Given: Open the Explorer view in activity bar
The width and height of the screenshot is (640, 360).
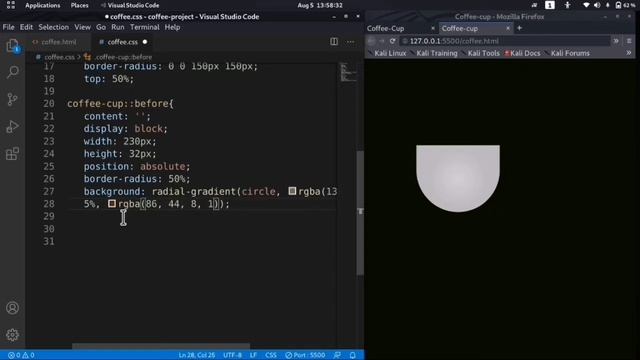Looking at the screenshot, I should tap(13, 46).
